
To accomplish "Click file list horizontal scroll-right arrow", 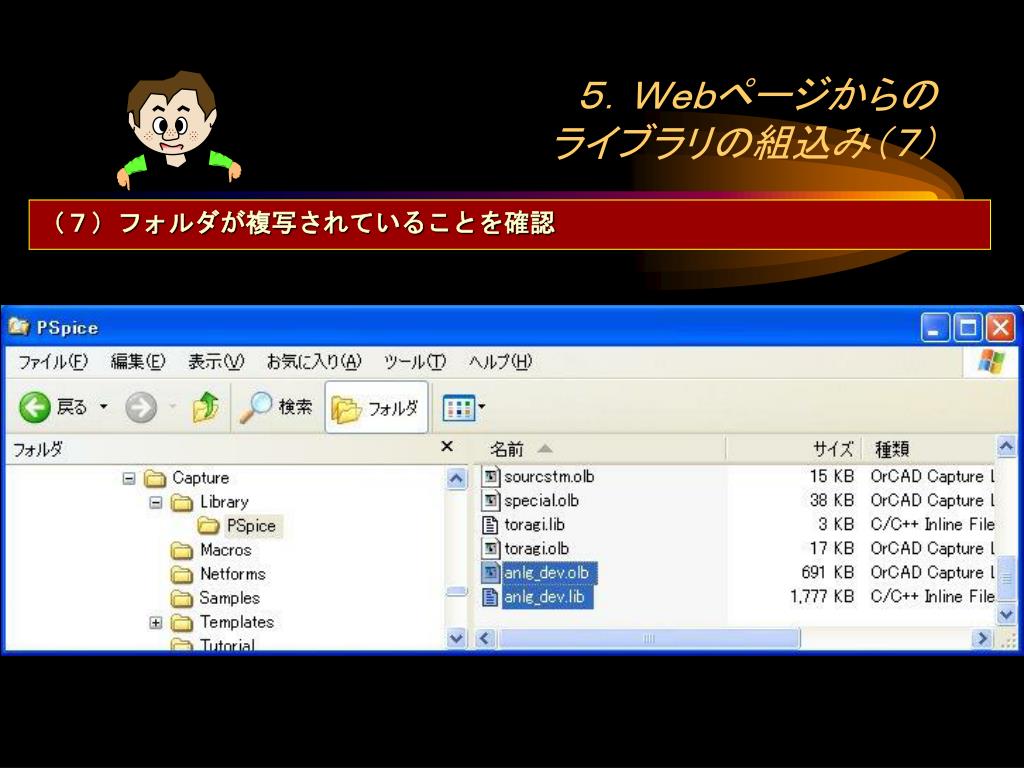I will 982,639.
